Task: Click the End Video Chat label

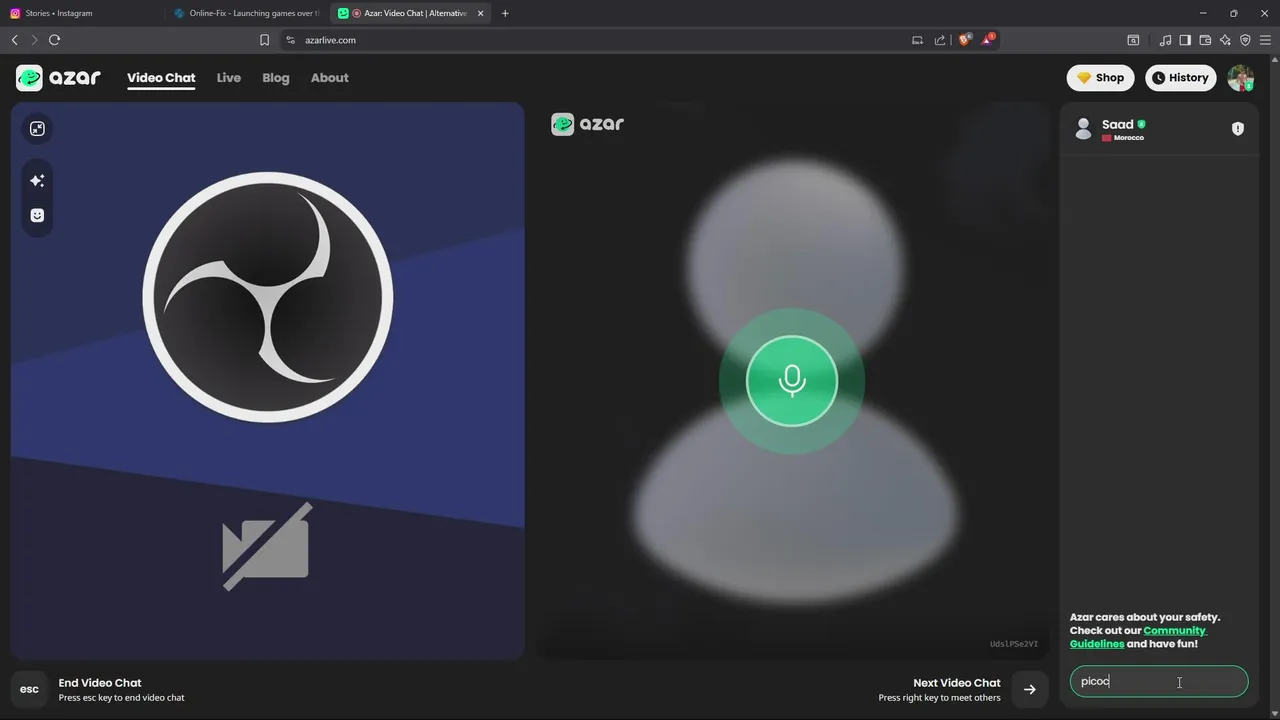Action: tap(100, 683)
